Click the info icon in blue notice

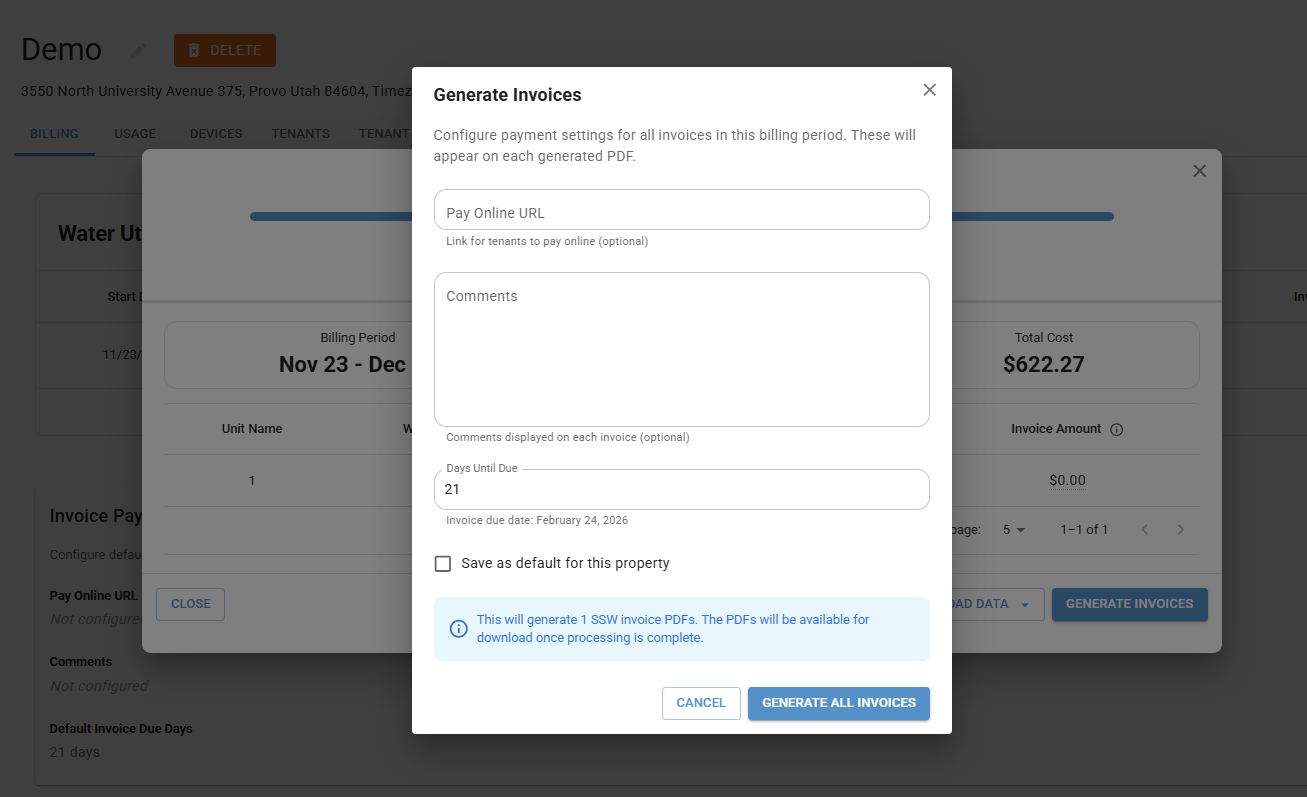pos(458,629)
